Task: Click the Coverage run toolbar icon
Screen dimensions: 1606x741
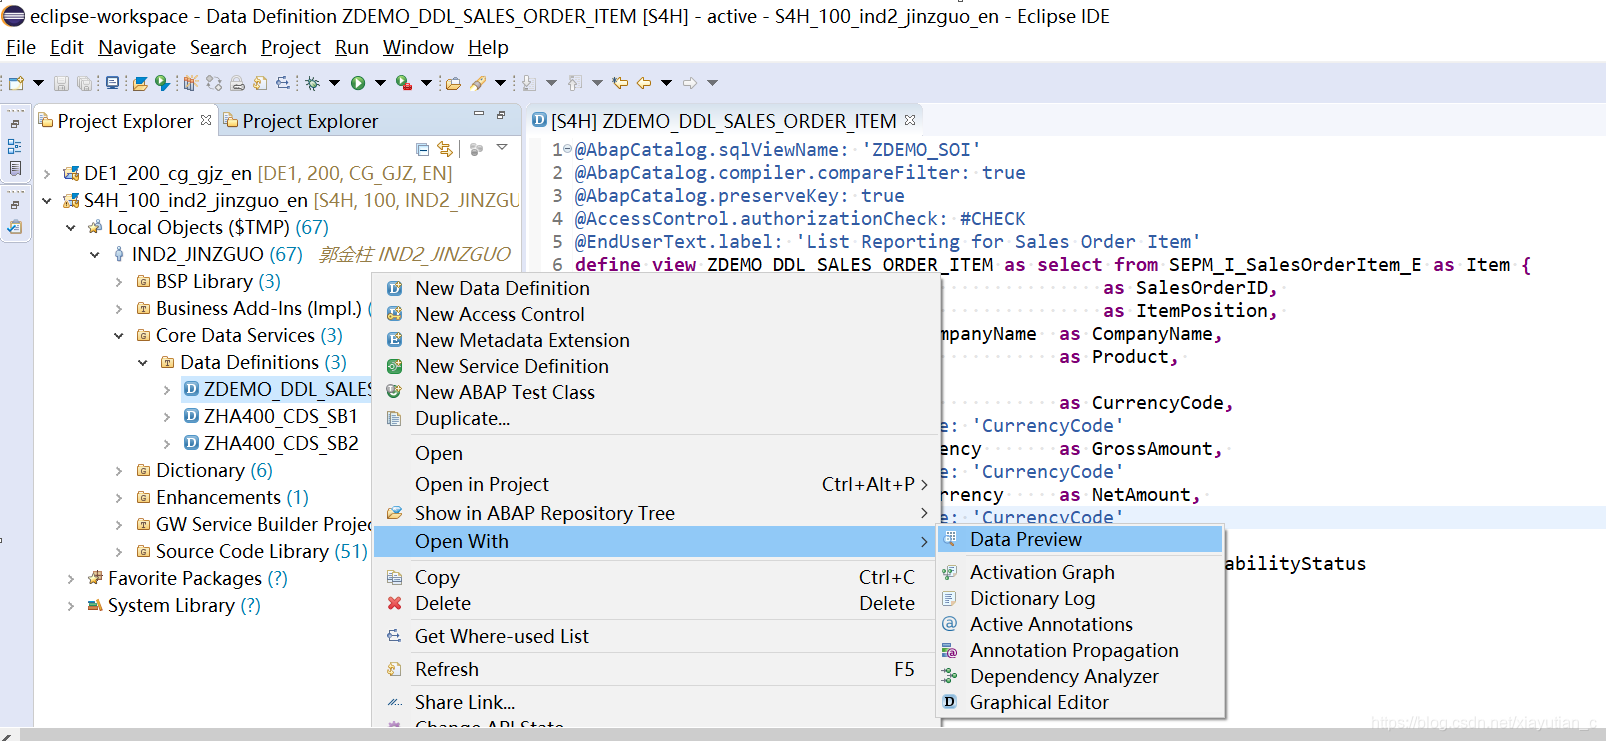Action: pyautogui.click(x=403, y=83)
